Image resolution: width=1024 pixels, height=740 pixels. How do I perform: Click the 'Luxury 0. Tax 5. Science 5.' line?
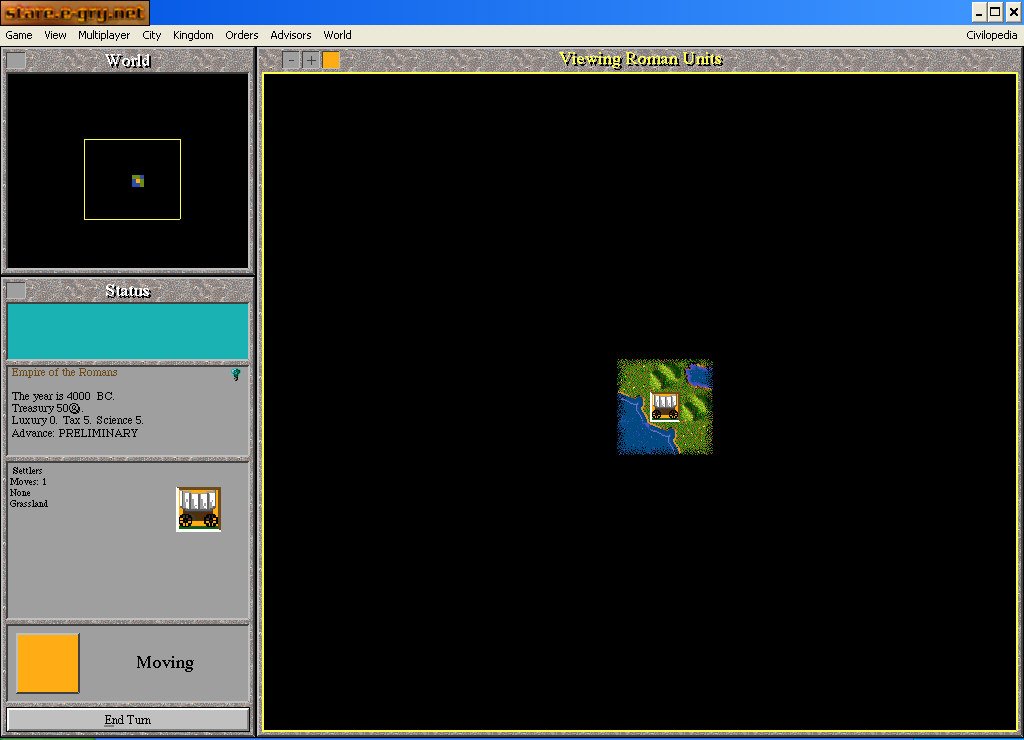pos(77,420)
